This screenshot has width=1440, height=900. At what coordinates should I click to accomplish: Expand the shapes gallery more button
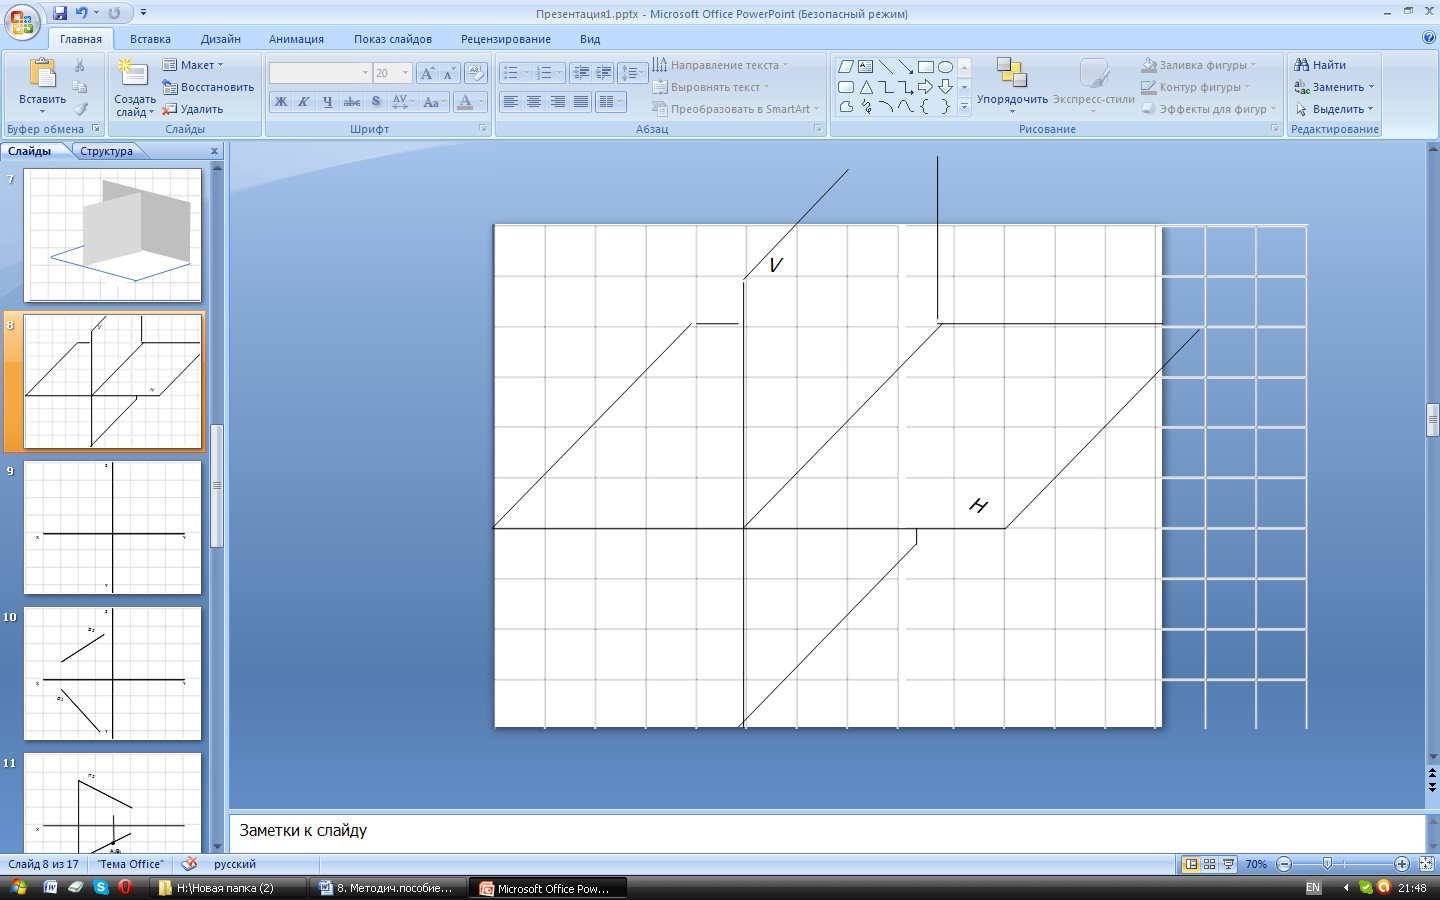[x=964, y=107]
